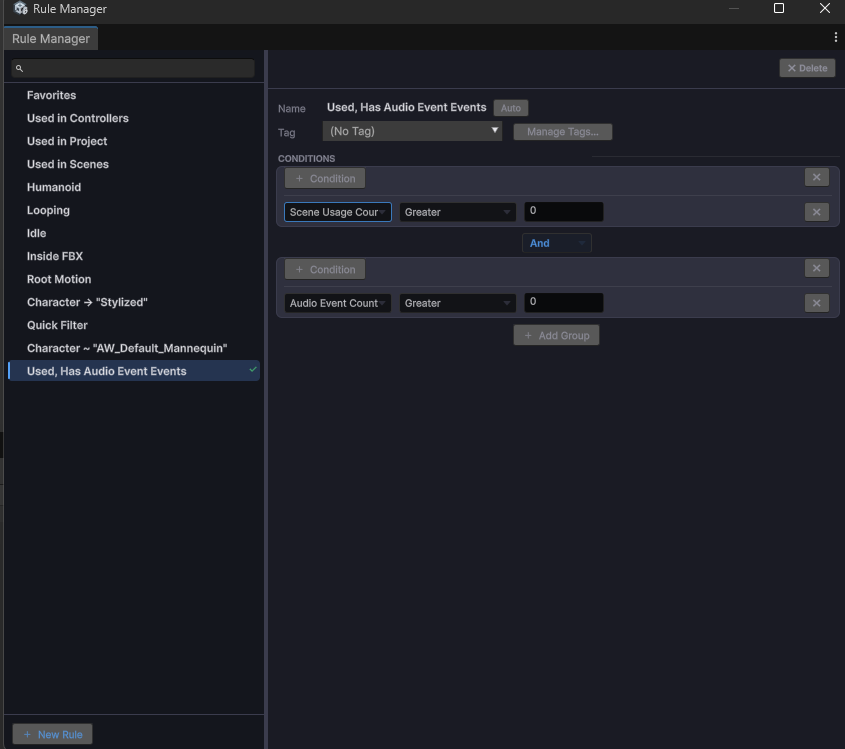Image resolution: width=845 pixels, height=749 pixels.
Task: Open the Audio Event Count property dropdown
Action: click(x=338, y=303)
